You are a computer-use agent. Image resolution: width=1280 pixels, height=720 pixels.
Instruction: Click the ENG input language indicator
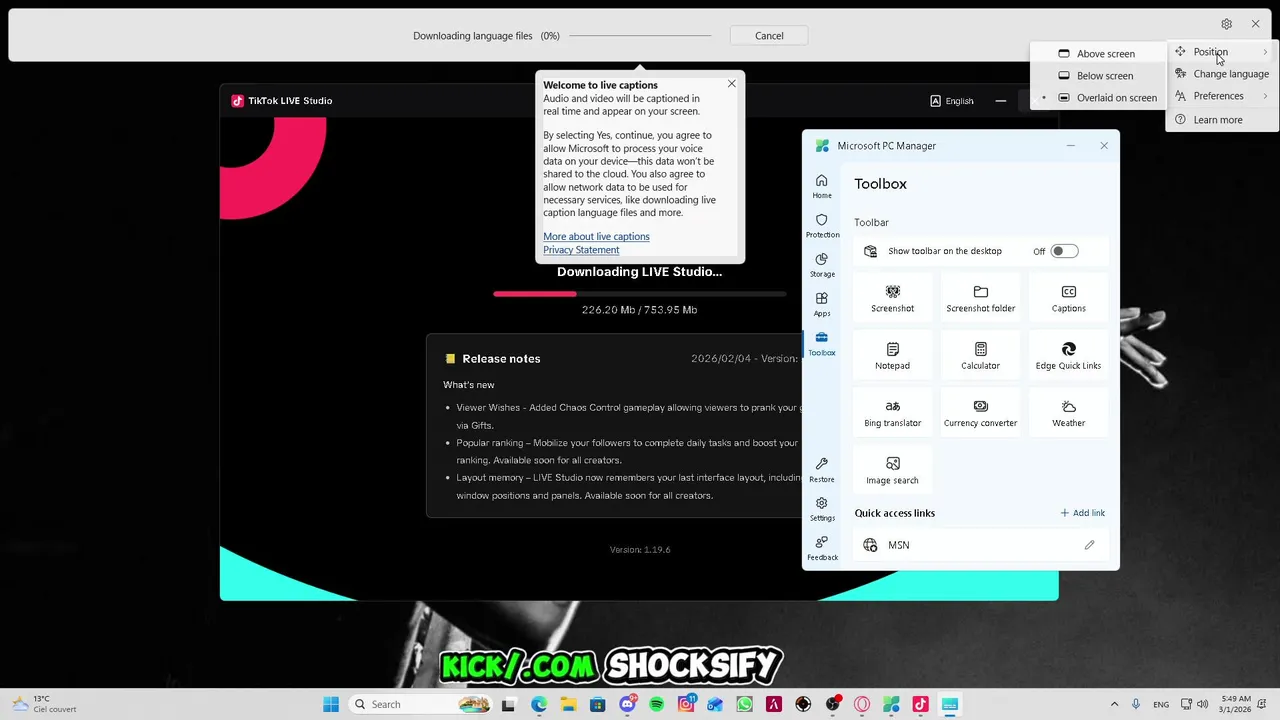pyautogui.click(x=1161, y=704)
